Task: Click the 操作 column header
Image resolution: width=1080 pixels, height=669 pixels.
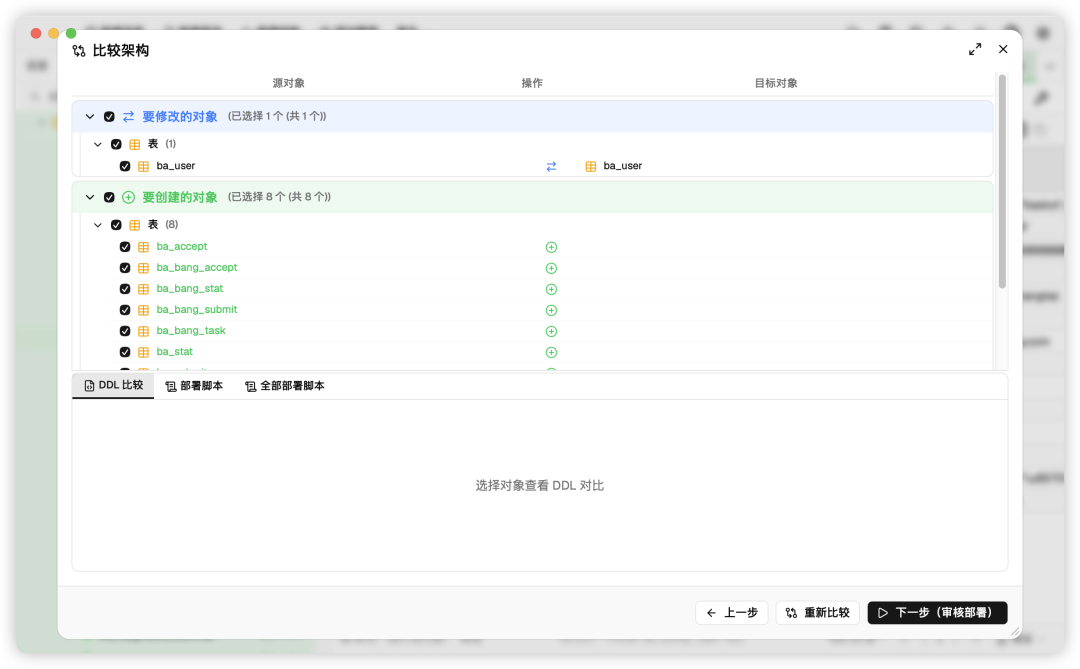Action: (x=532, y=83)
